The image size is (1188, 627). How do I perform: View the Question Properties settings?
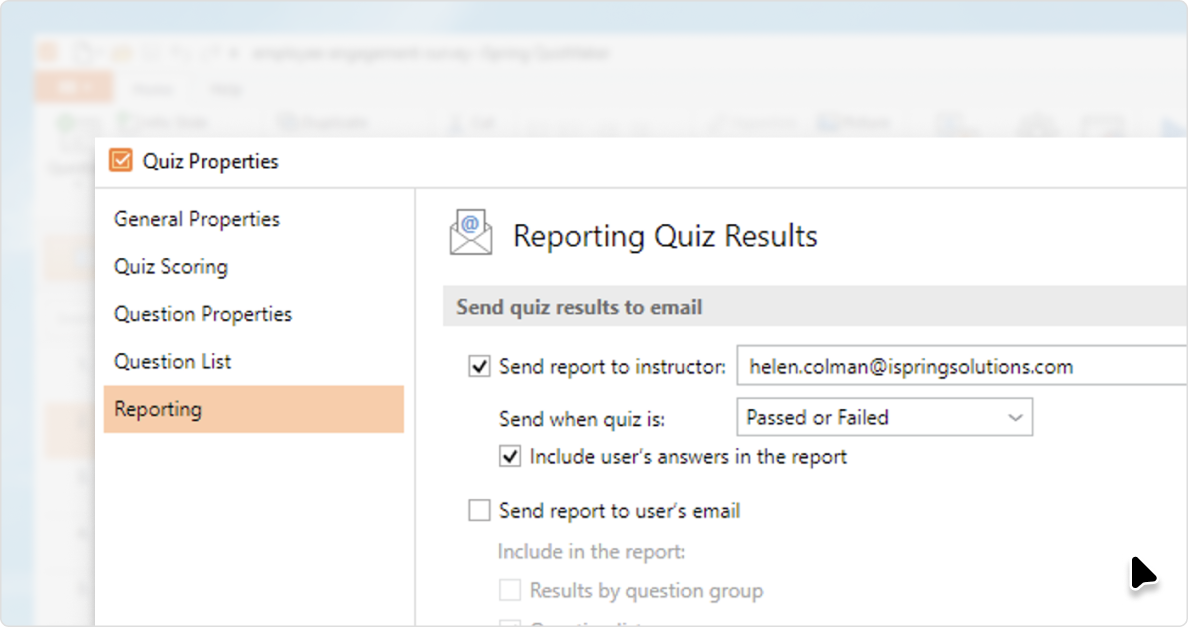202,314
